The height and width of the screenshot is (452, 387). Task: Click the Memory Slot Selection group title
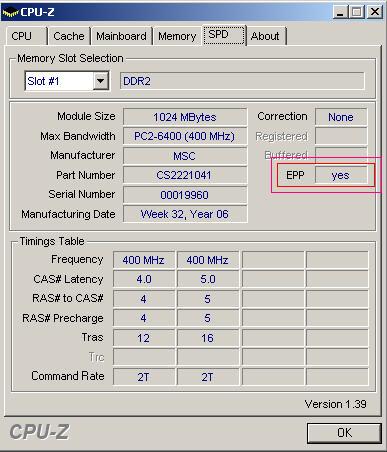(70, 58)
